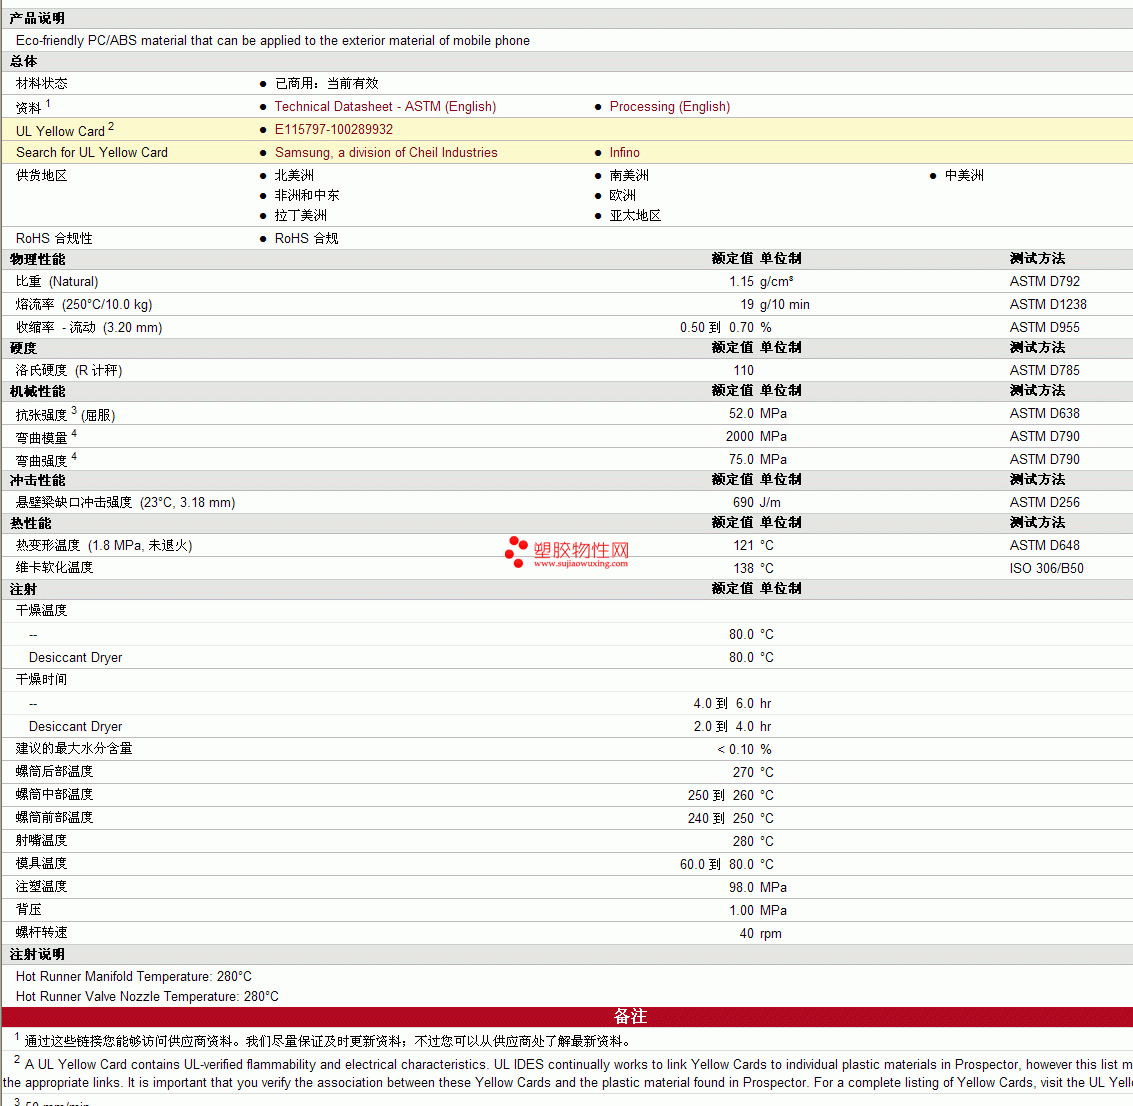1133x1106 pixels.
Task: Select 弯曲强度 value 75.0 MPa
Action: coord(757,460)
